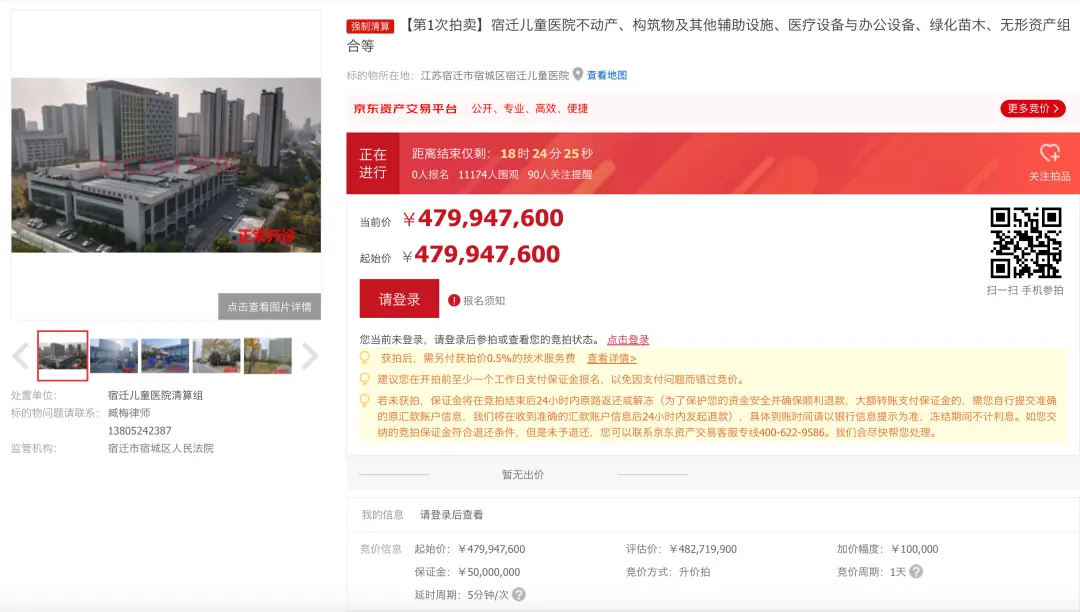1080x612 pixels.
Task: Click the heart icon to follow auction
Action: pyautogui.click(x=1049, y=153)
